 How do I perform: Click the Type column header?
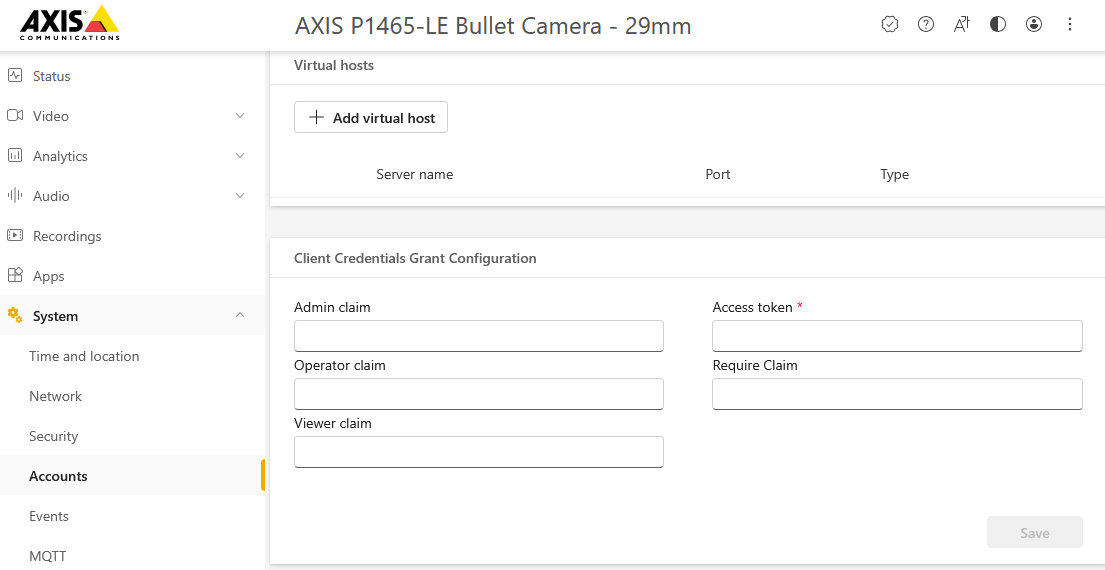tap(894, 174)
